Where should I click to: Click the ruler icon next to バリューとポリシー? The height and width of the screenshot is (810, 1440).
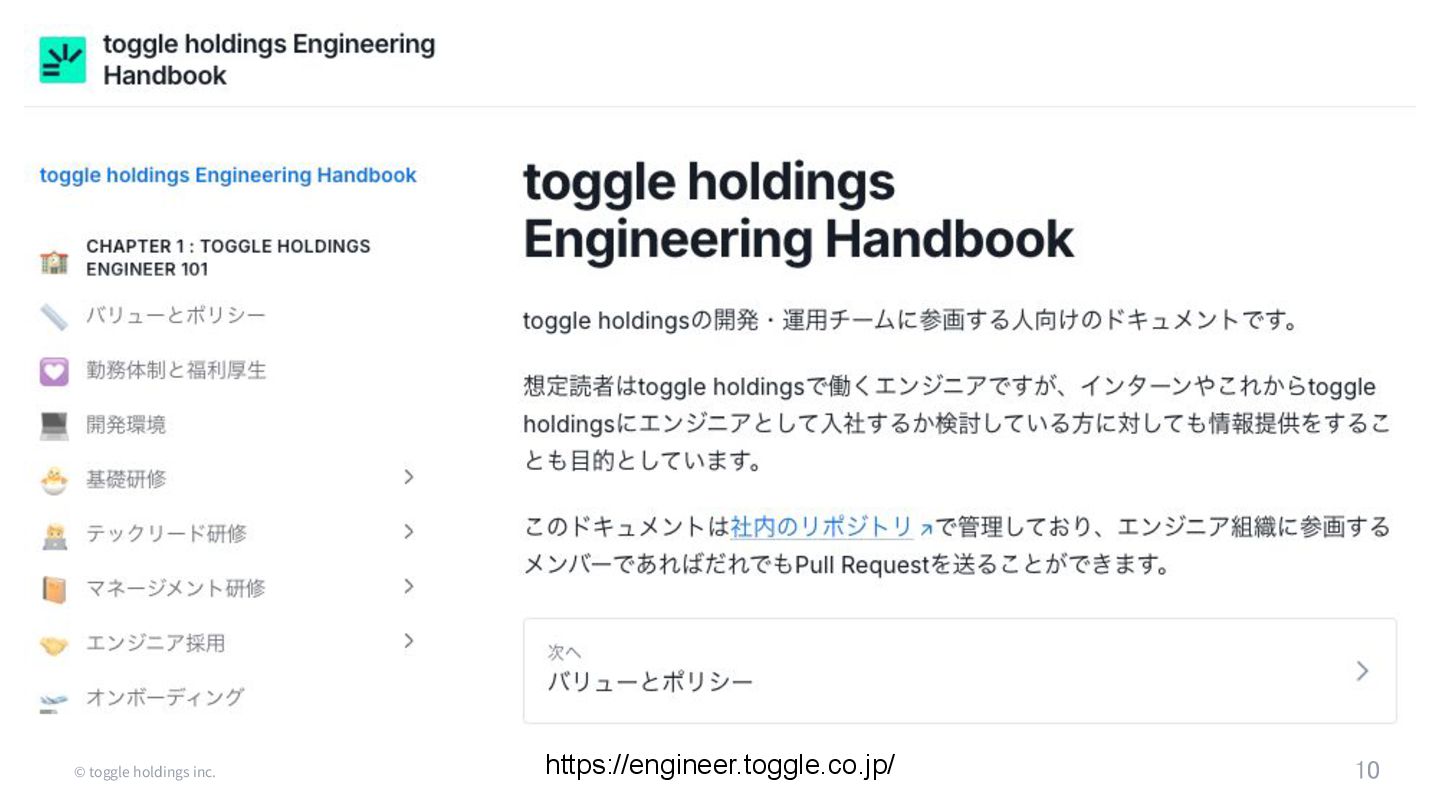tap(54, 317)
